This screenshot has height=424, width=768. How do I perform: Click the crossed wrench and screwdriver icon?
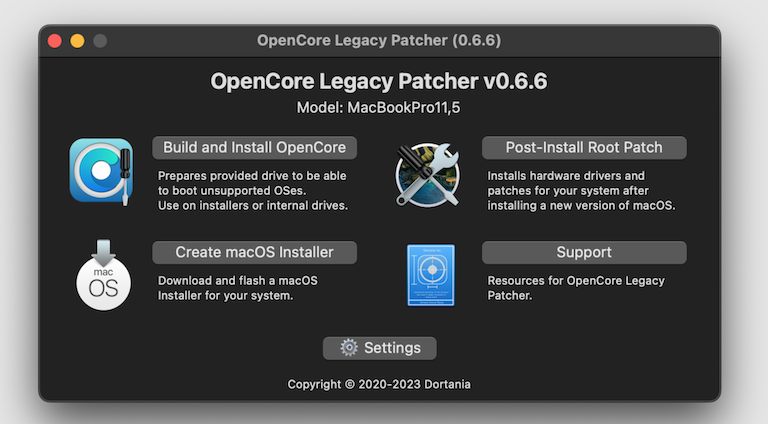click(x=428, y=174)
